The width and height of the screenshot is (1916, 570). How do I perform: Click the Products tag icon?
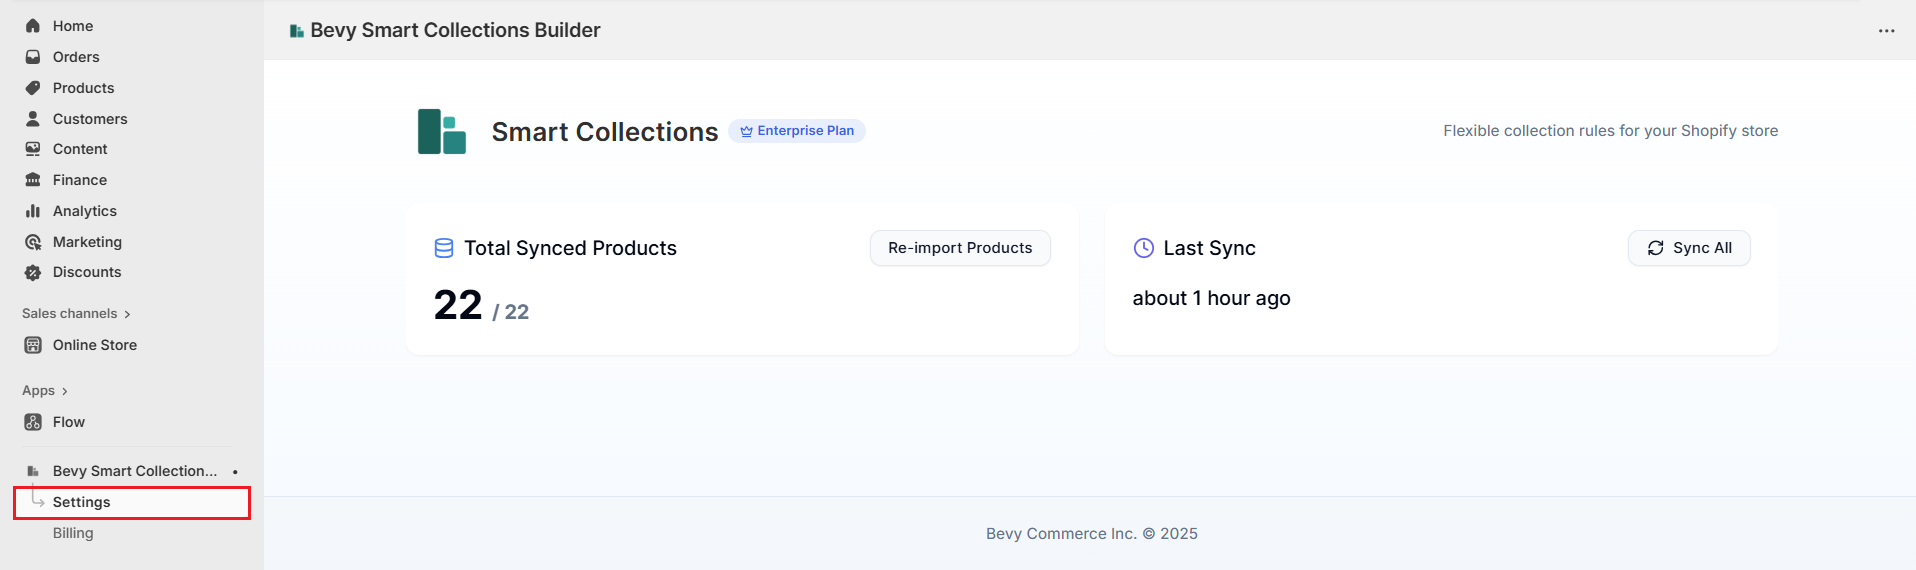(33, 88)
